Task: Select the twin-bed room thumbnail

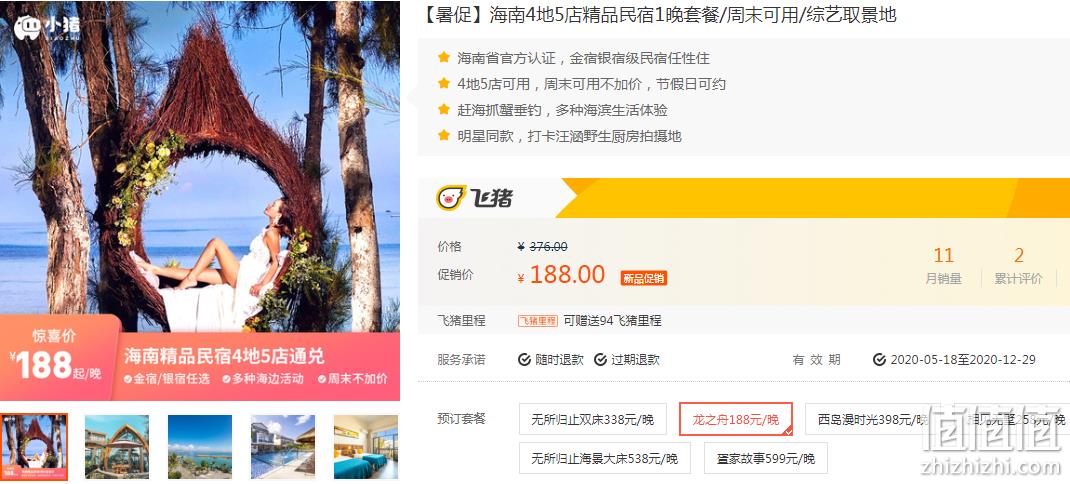Action: (366, 447)
